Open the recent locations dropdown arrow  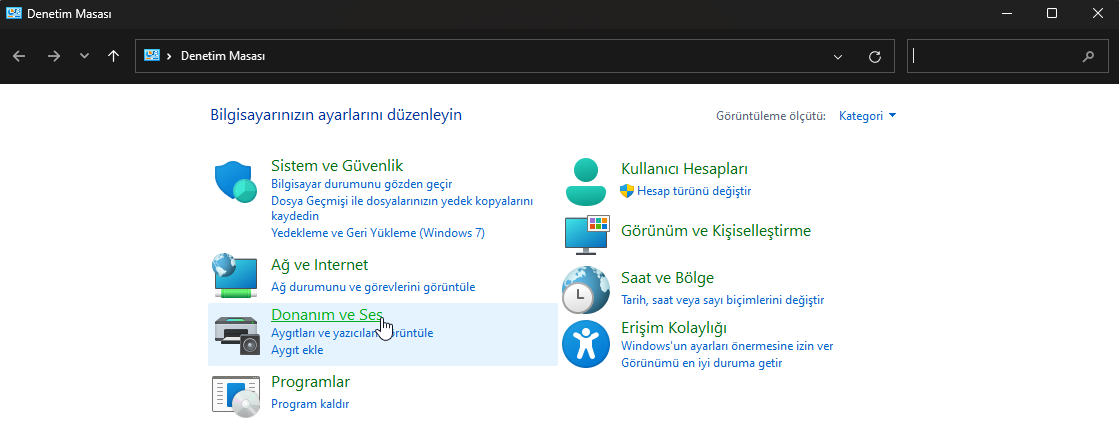[84, 56]
